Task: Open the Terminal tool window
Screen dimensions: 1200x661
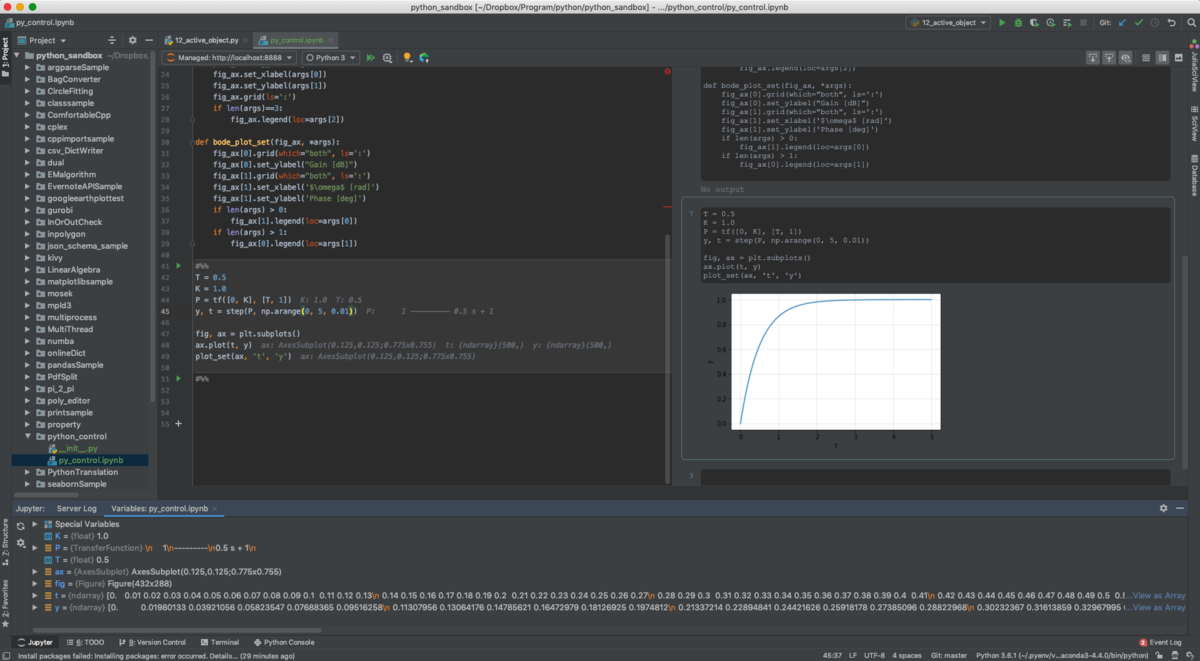Action: [x=219, y=642]
